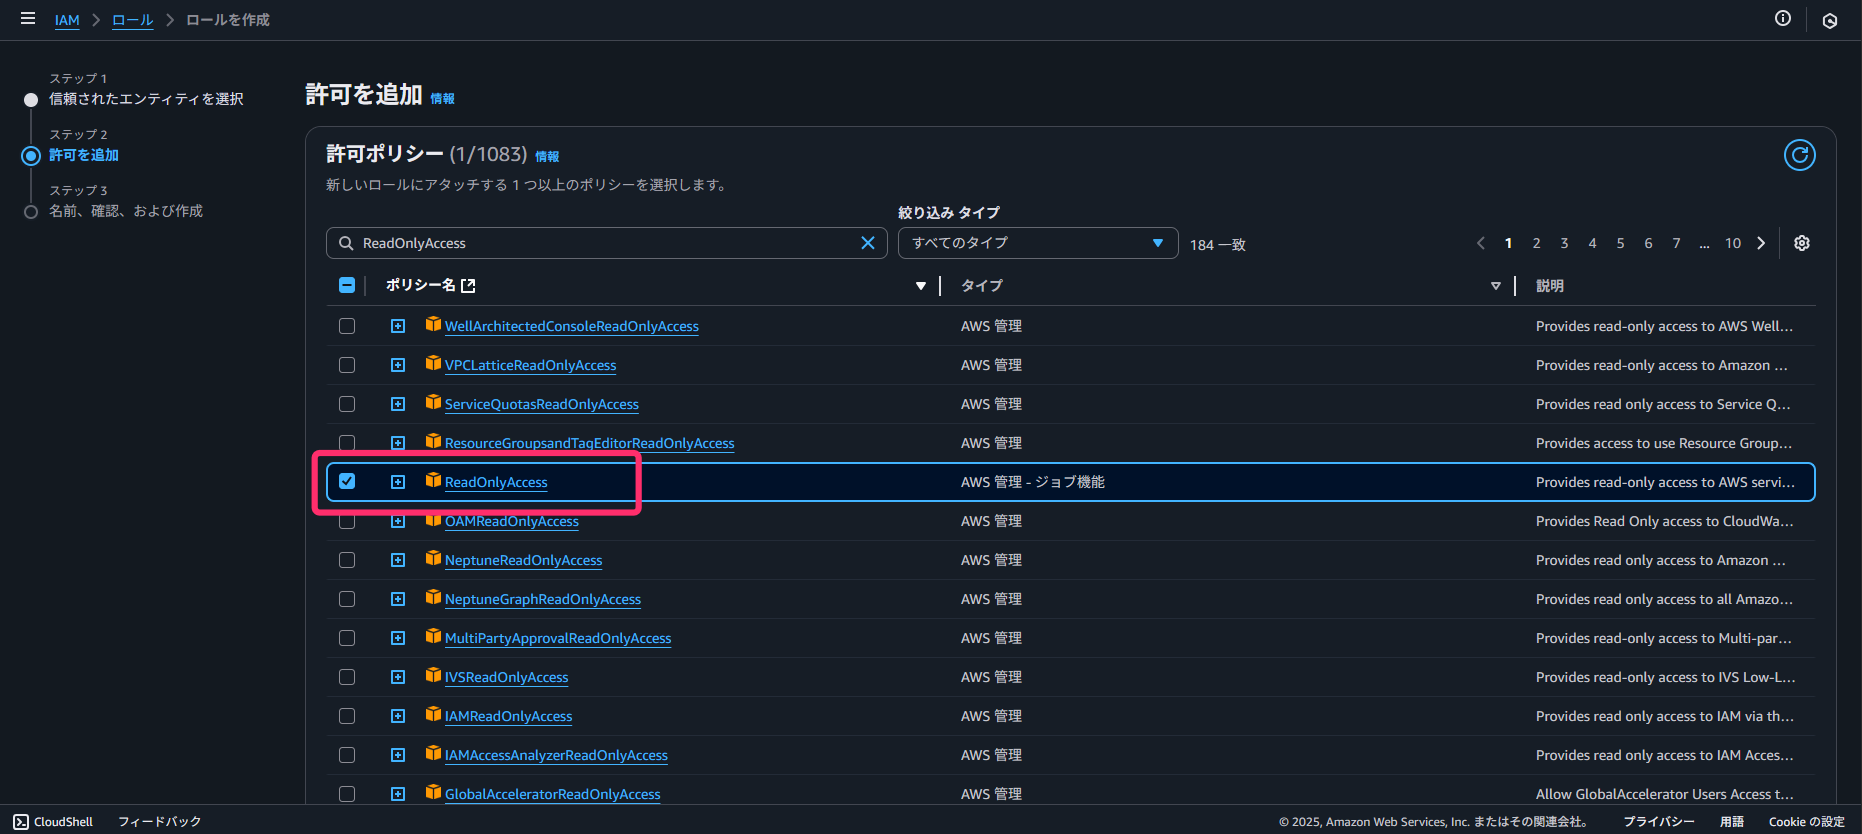Expand IAMAccessAnalyzerReadOnlyAccess policy details
Image resolution: width=1862 pixels, height=834 pixels.
click(398, 755)
